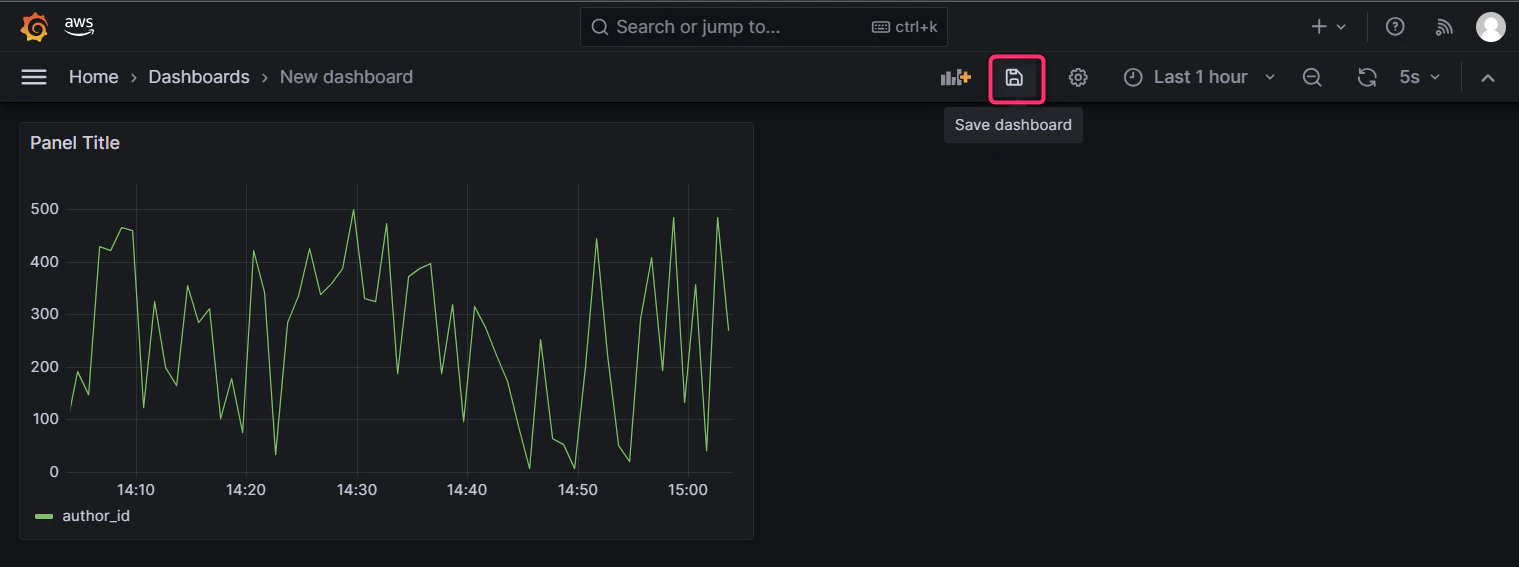
Task: Open the hamburger navigation menu
Action: [x=34, y=77]
